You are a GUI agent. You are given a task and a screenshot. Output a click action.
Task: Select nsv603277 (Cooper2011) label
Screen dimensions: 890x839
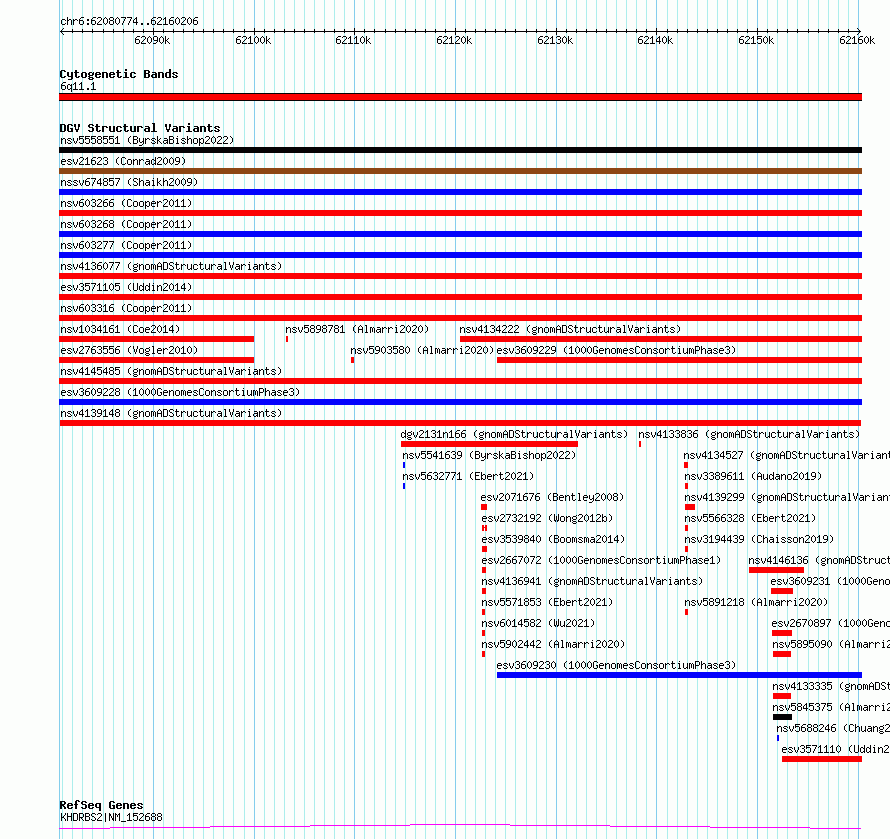(126, 245)
